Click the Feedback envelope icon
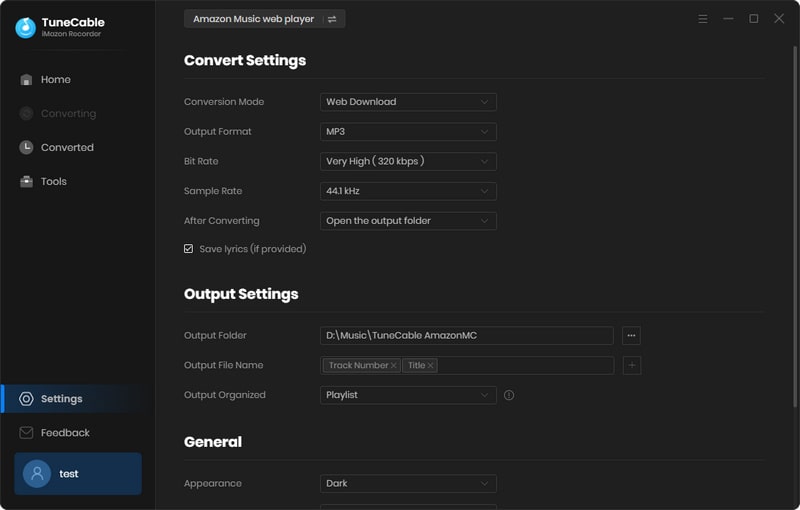 tap(26, 433)
